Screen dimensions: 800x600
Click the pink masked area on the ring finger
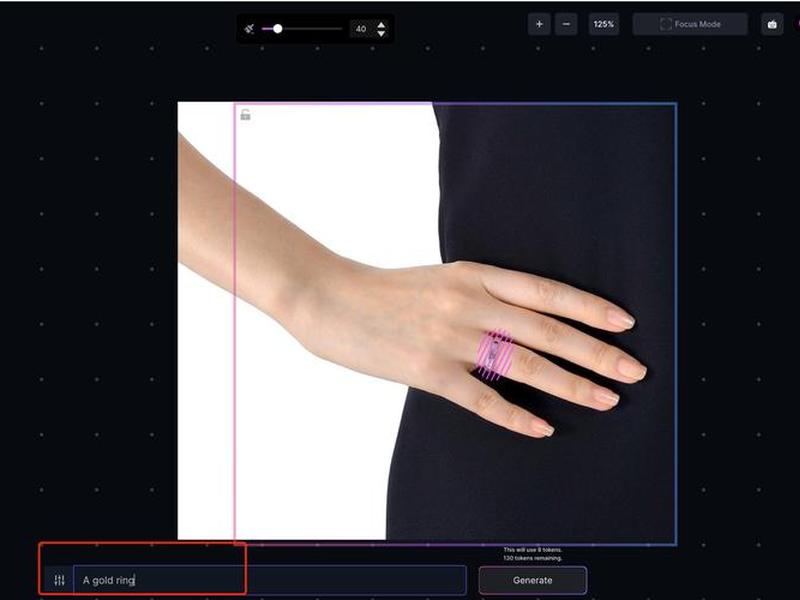[x=494, y=355]
